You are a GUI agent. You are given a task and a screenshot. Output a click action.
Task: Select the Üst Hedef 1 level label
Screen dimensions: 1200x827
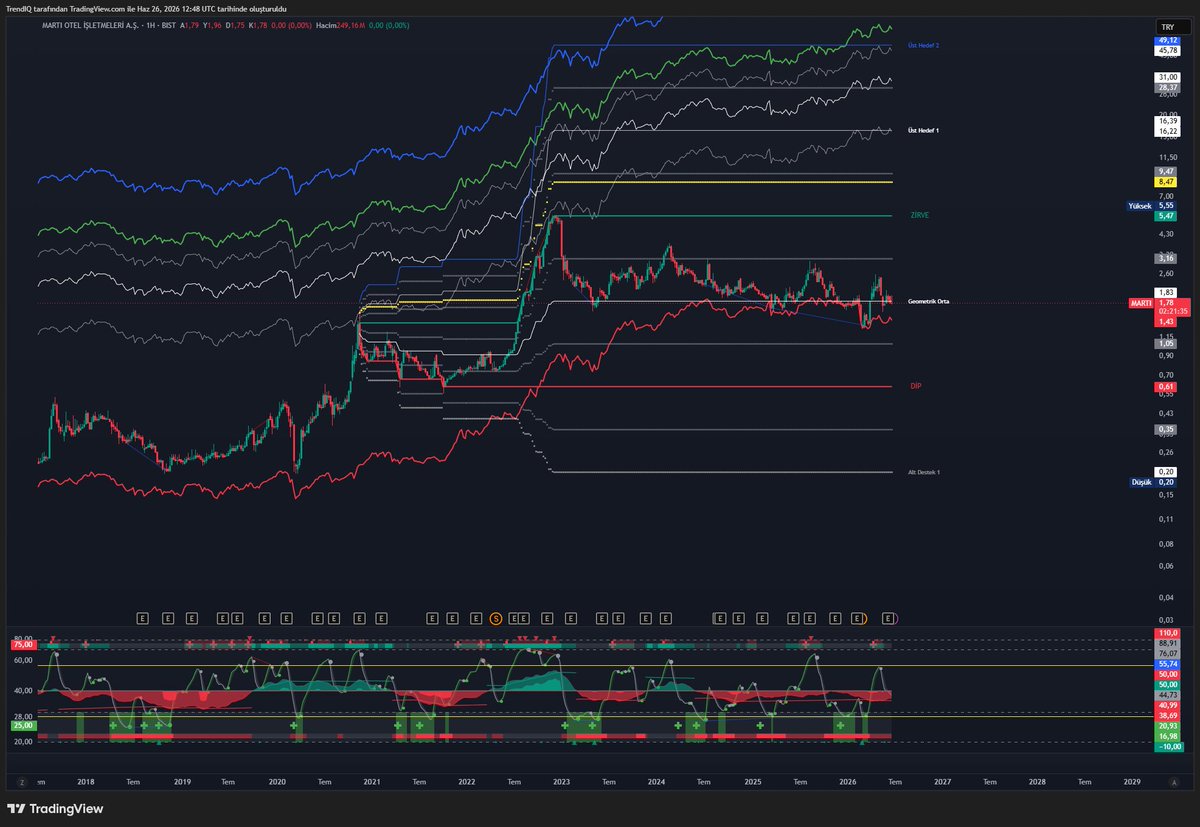click(923, 131)
